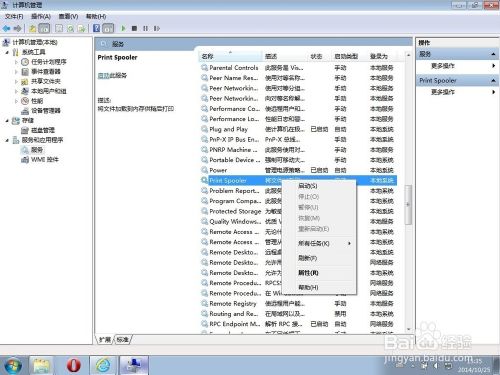Open the Opera browser from the taskbar

tap(73, 365)
